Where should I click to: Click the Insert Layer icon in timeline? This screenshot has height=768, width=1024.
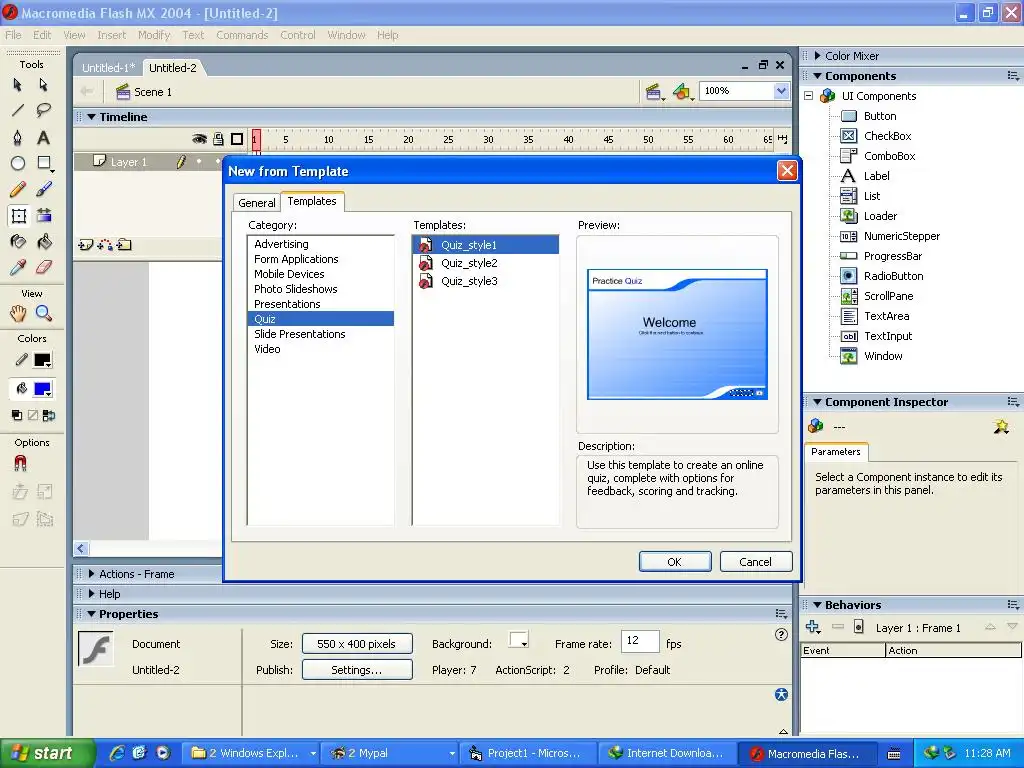[x=85, y=245]
